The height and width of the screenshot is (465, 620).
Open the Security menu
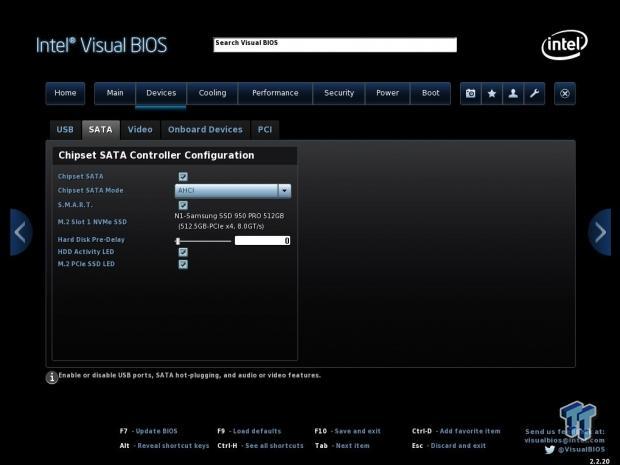[339, 93]
